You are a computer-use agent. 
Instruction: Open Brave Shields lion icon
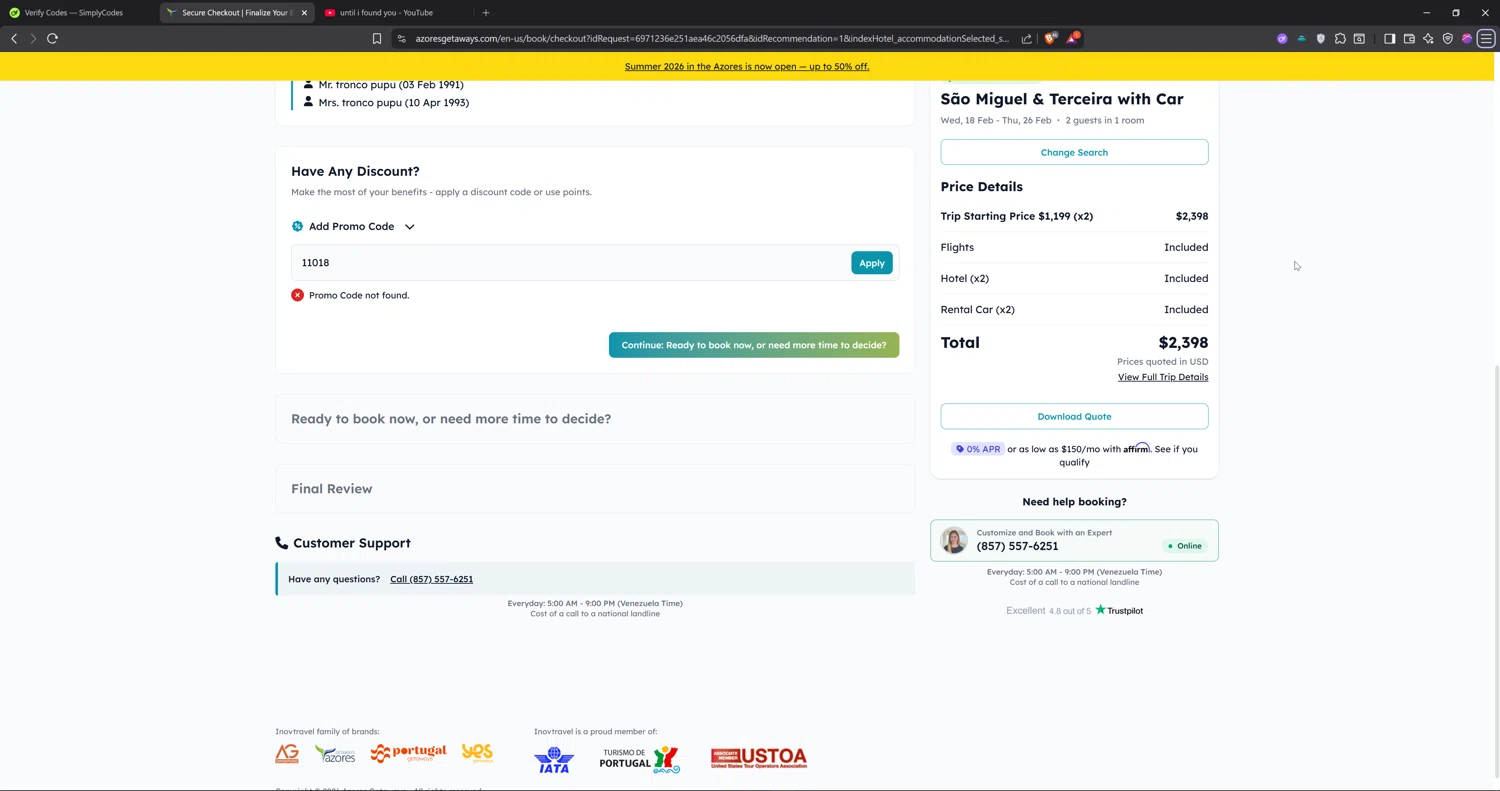coord(1050,38)
